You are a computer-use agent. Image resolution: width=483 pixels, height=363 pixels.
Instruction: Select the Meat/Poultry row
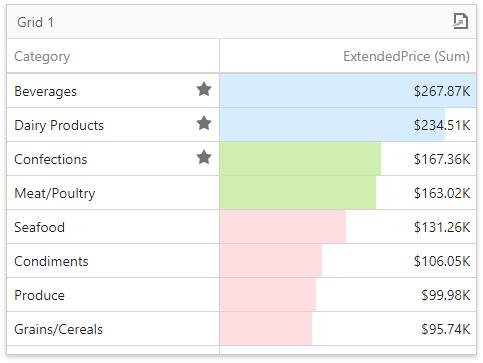coord(241,193)
